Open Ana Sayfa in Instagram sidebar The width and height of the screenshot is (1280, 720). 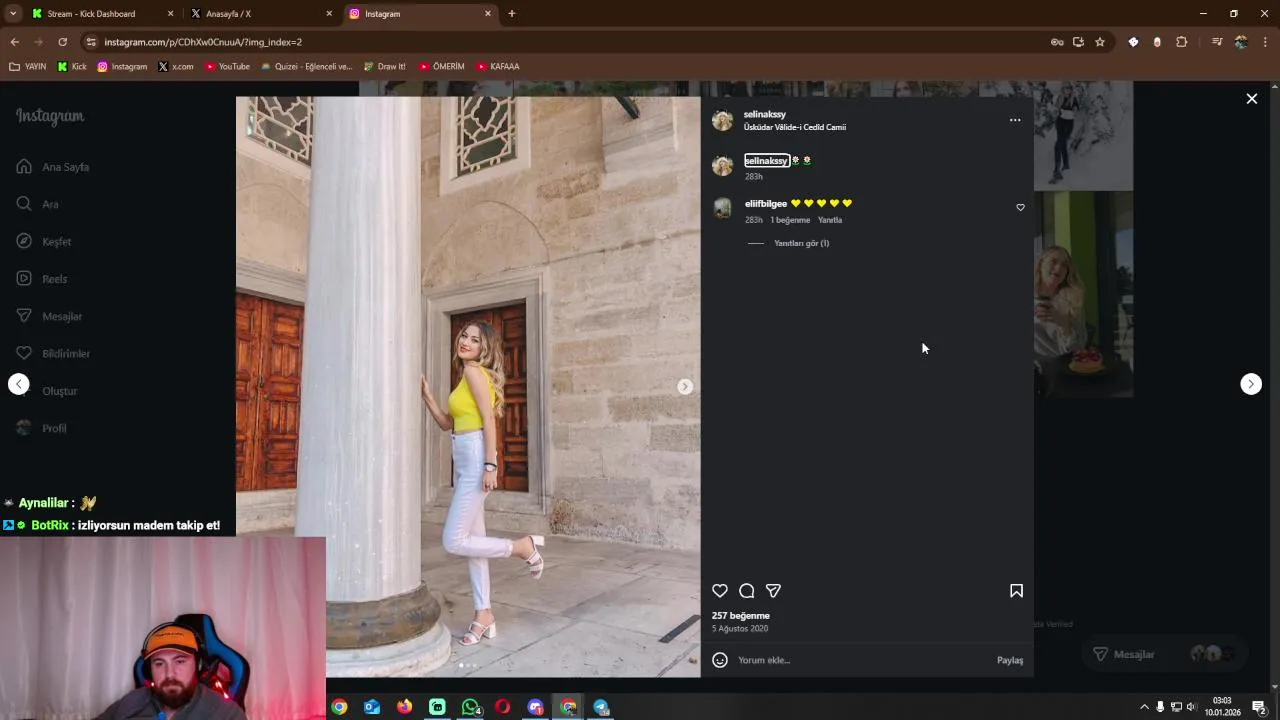click(53, 167)
